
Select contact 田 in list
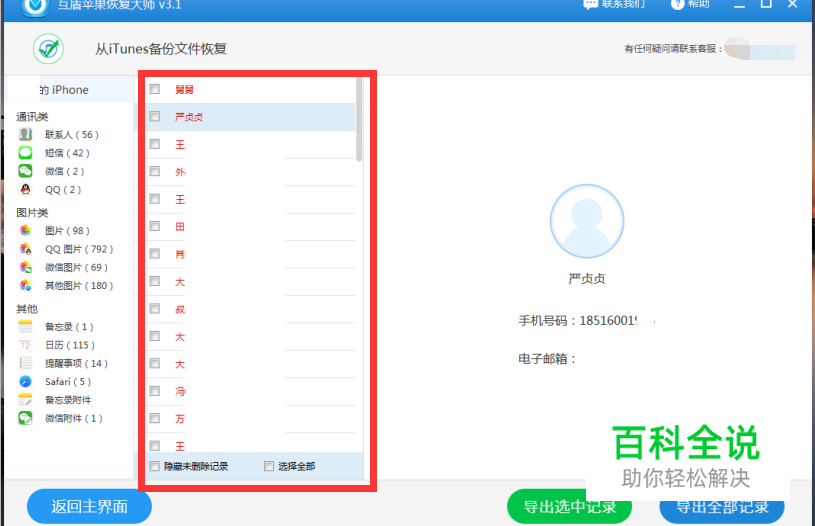tap(180, 227)
